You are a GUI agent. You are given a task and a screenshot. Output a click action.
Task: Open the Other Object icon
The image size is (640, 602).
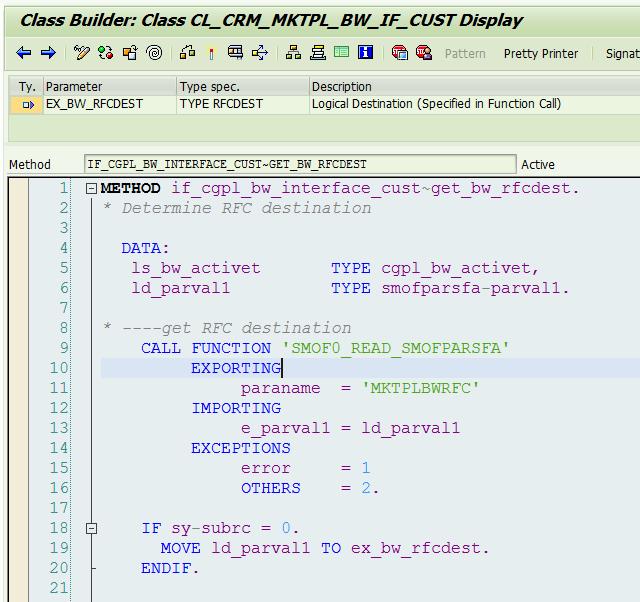click(130, 53)
